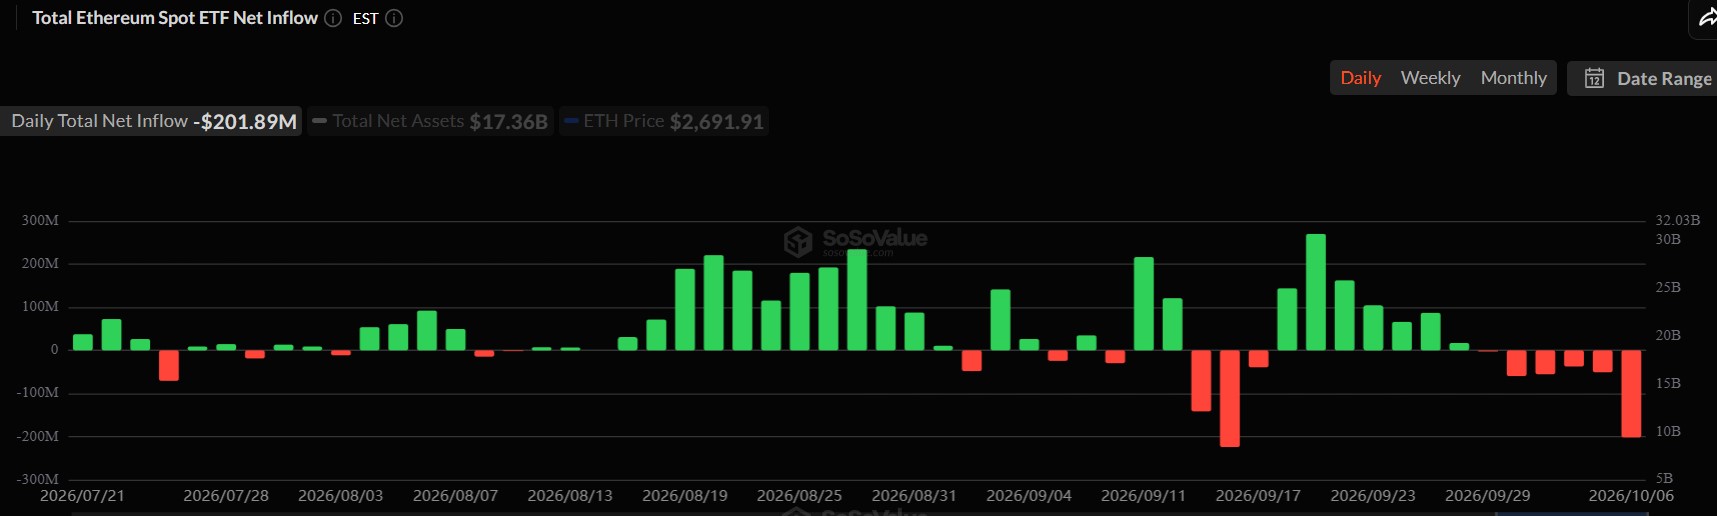Viewport: 1717px width, 516px height.
Task: Click the -$201.89M inflow value
Action: tap(245, 122)
